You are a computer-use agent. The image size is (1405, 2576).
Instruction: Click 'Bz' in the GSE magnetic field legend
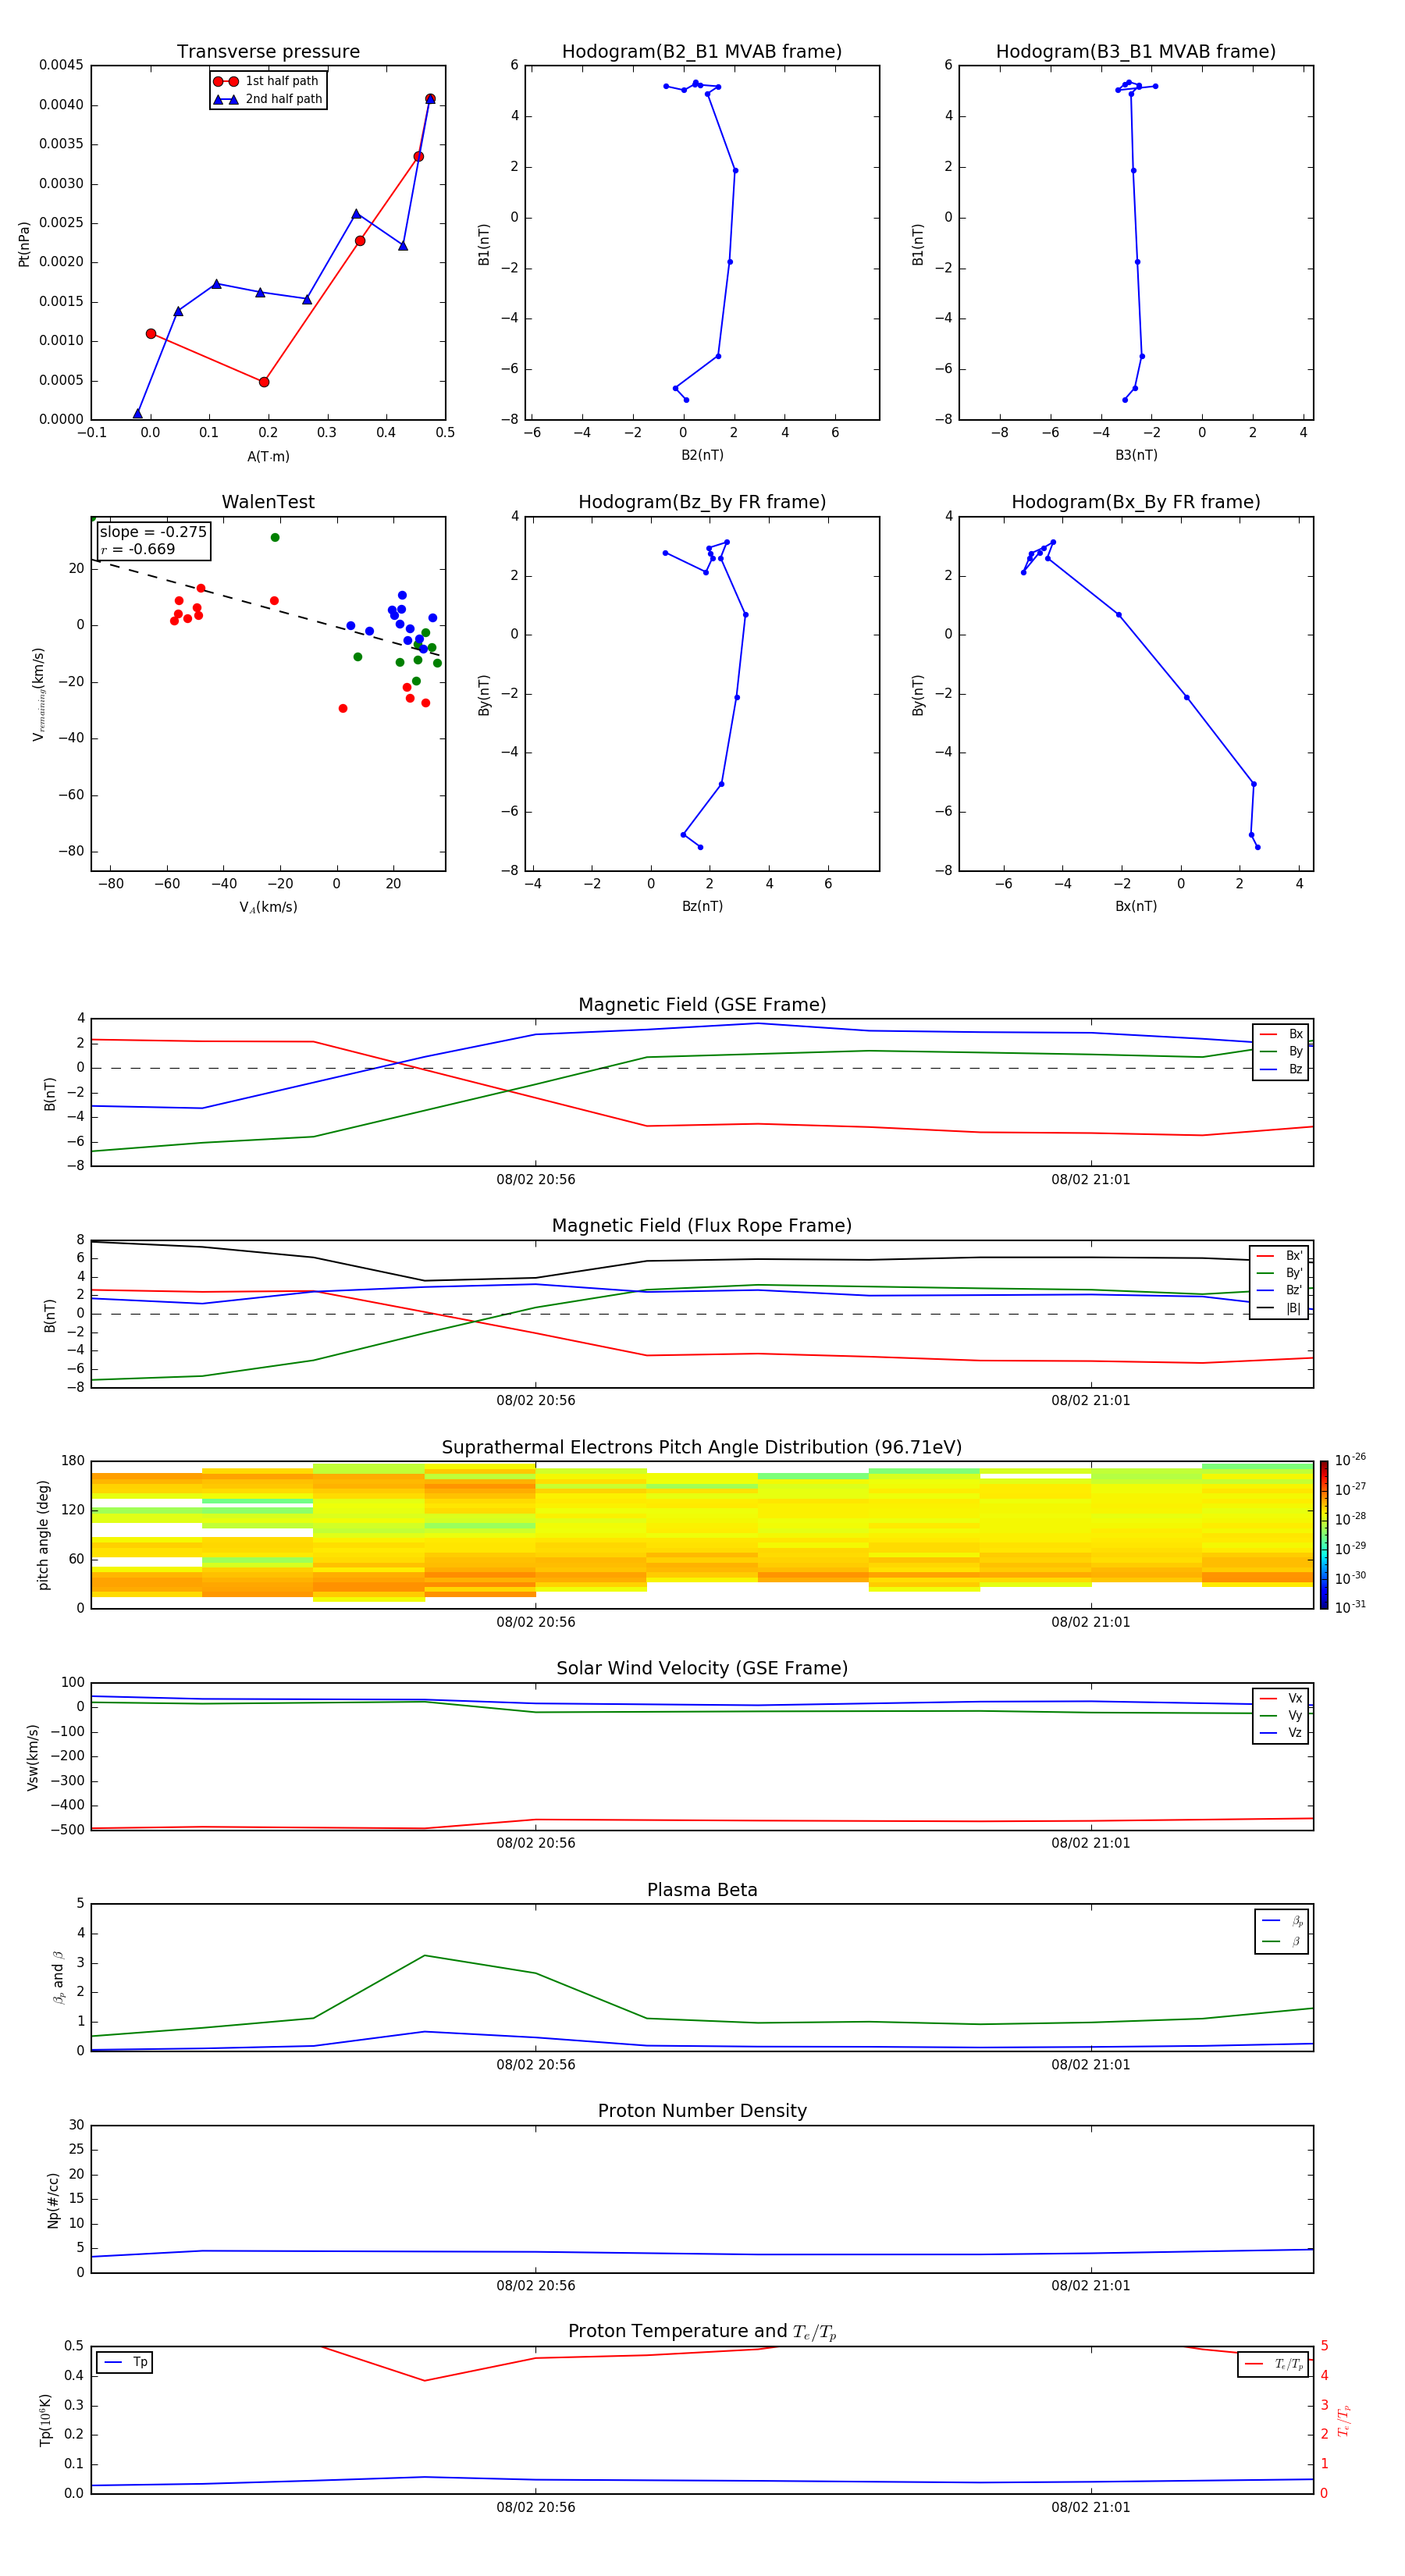coord(1281,1069)
